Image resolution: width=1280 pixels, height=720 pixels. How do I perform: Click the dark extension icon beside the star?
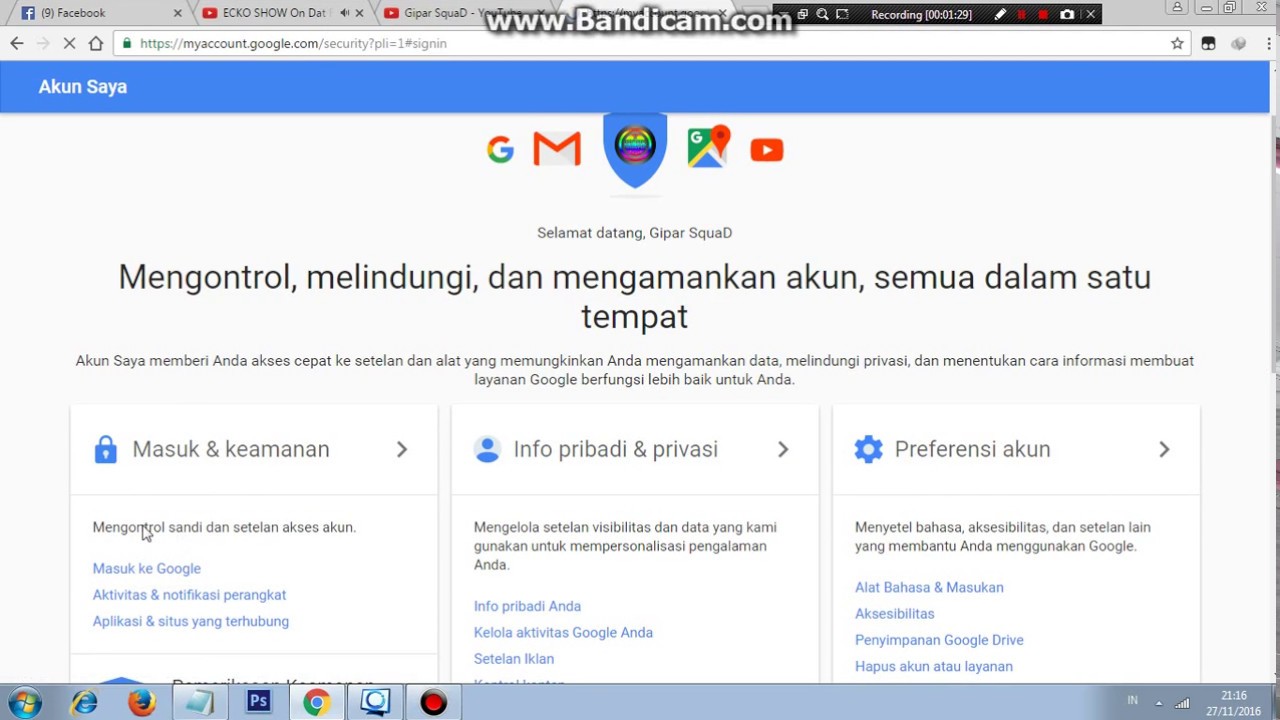tap(1208, 43)
